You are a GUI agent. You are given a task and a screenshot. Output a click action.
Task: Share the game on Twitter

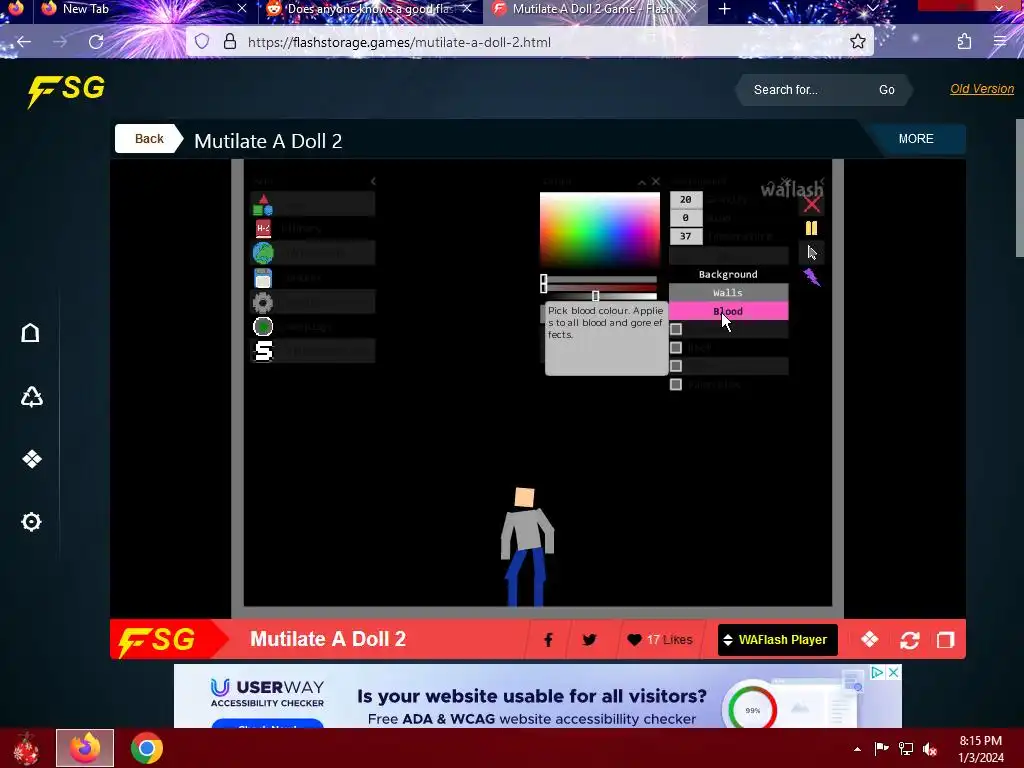pos(589,640)
